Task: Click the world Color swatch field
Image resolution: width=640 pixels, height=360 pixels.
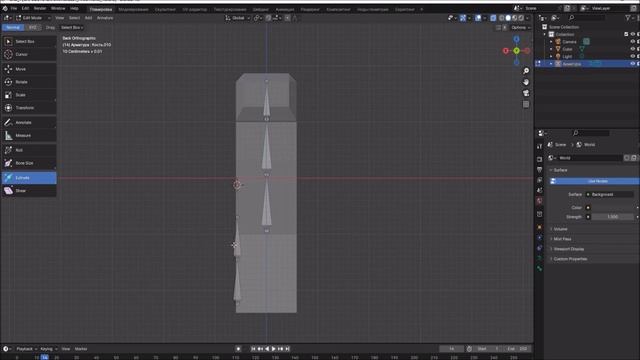Action: [x=612, y=208]
